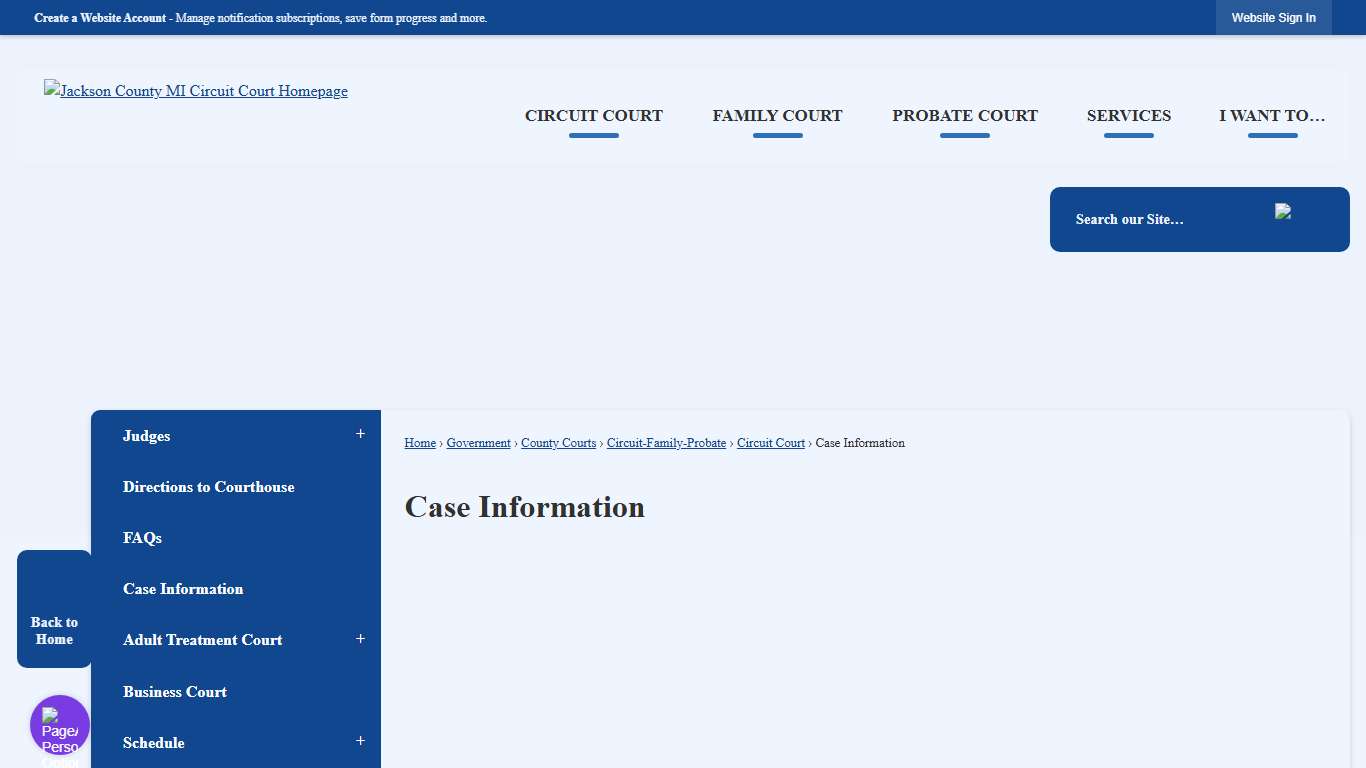Expand the Judges sidebar menu
The width and height of the screenshot is (1366, 768).
pos(360,434)
